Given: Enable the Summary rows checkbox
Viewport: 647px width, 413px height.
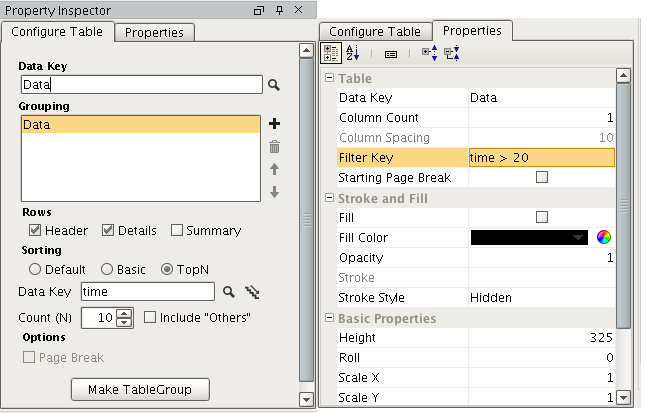Looking at the screenshot, I should (177, 230).
